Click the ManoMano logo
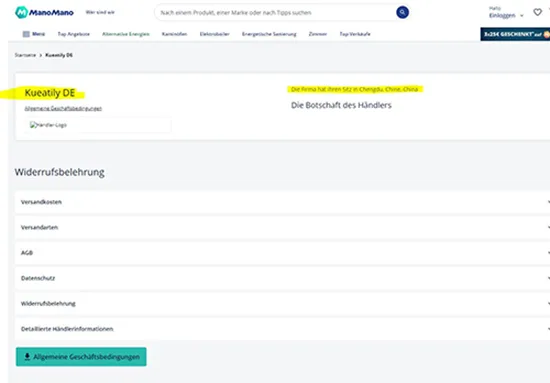The height and width of the screenshot is (383, 550). pos(44,13)
